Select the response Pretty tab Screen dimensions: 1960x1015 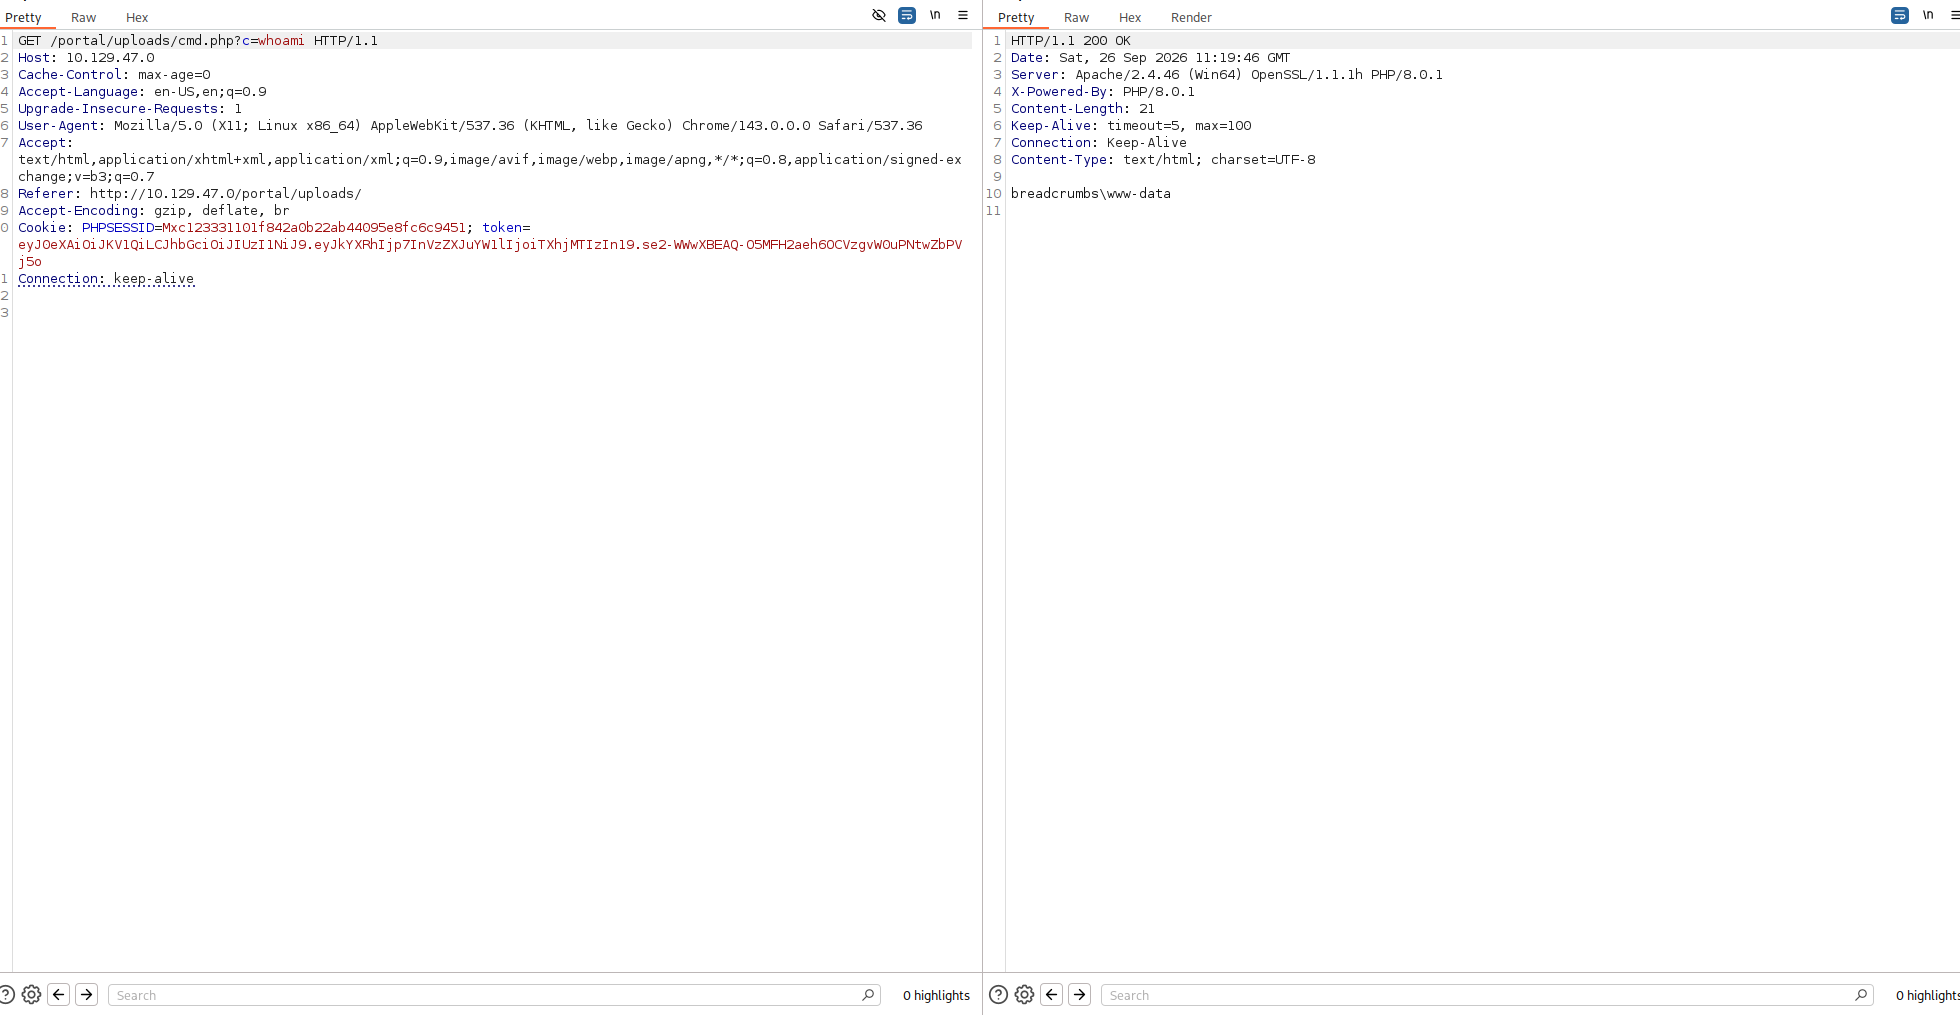tap(1016, 17)
